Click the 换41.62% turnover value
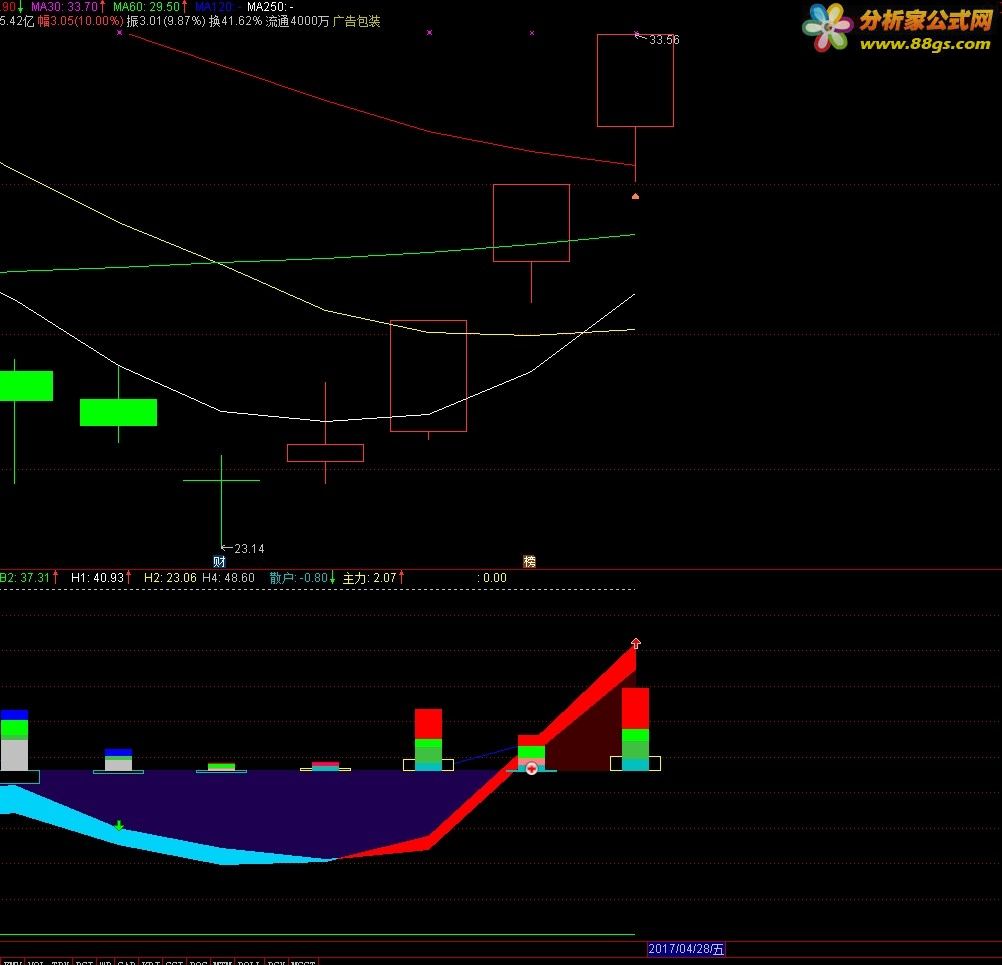1002x965 pixels. (x=235, y=21)
